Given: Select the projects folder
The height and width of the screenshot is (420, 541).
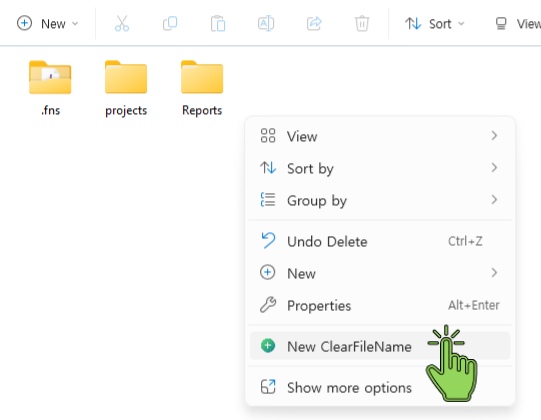Looking at the screenshot, I should (126, 88).
